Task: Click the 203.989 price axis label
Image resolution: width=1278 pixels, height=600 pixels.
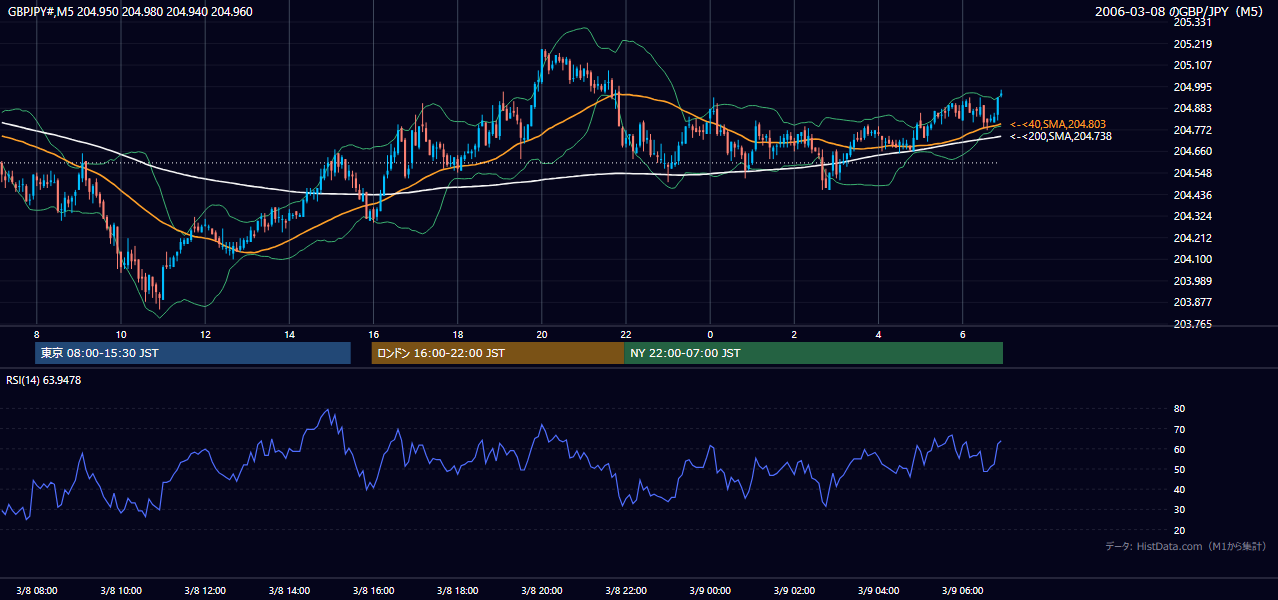Action: [1193, 281]
